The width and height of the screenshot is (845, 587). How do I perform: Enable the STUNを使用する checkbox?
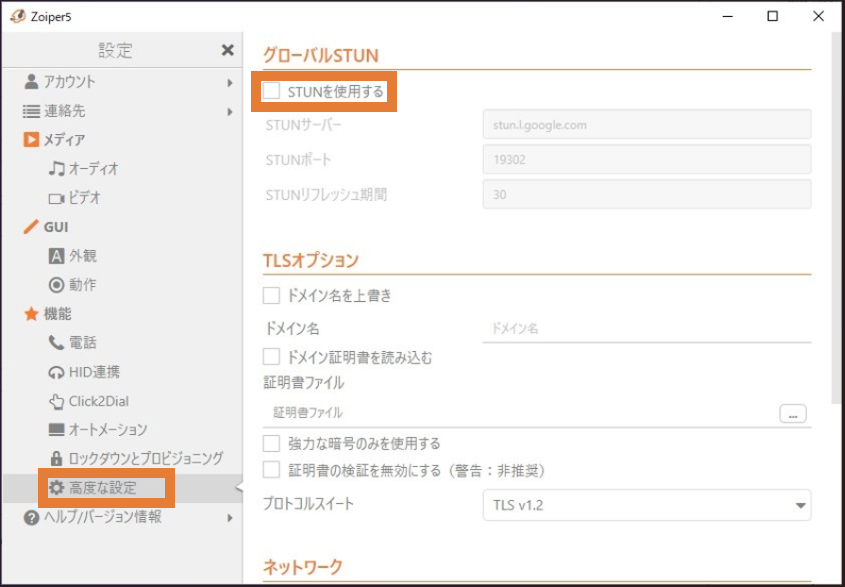point(272,90)
